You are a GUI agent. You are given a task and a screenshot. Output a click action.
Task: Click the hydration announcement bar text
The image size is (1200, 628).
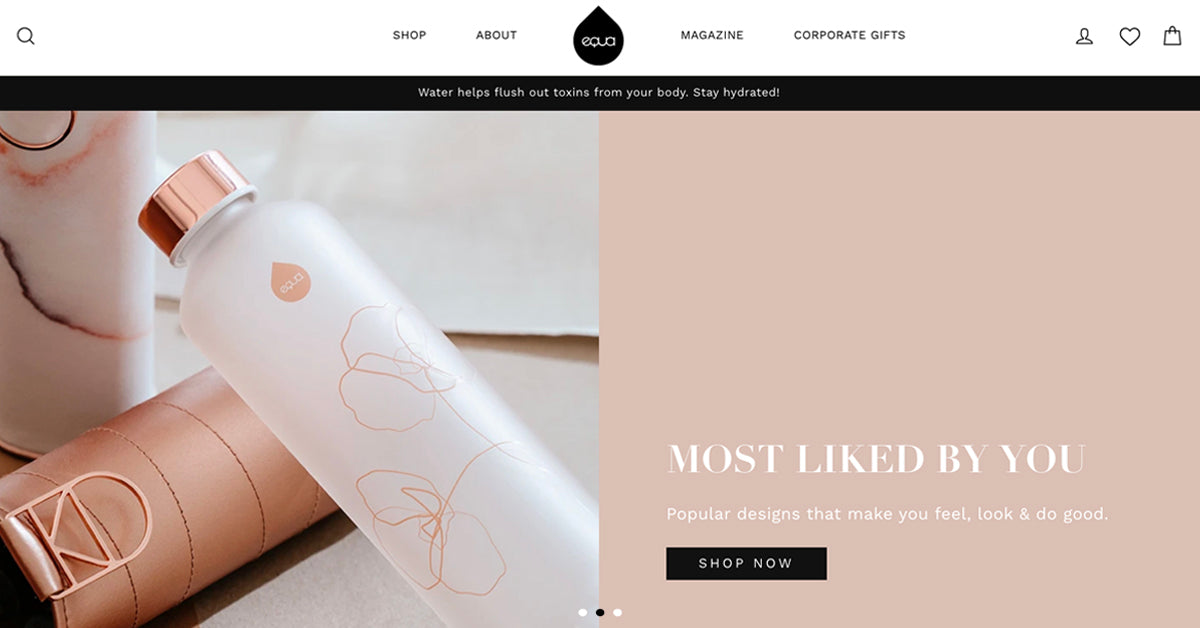click(x=599, y=92)
